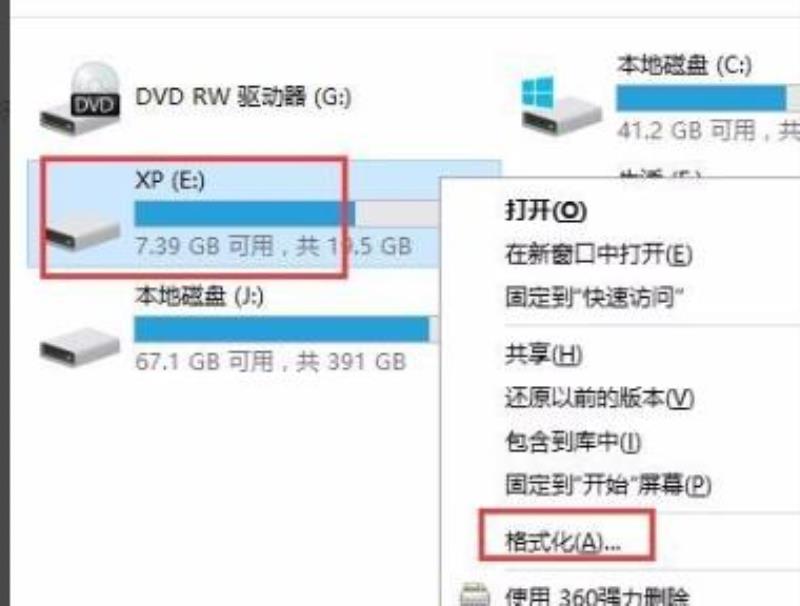Click 格式化(A)... to format the drive
Image resolution: width=800 pixels, height=606 pixels.
click(x=562, y=541)
